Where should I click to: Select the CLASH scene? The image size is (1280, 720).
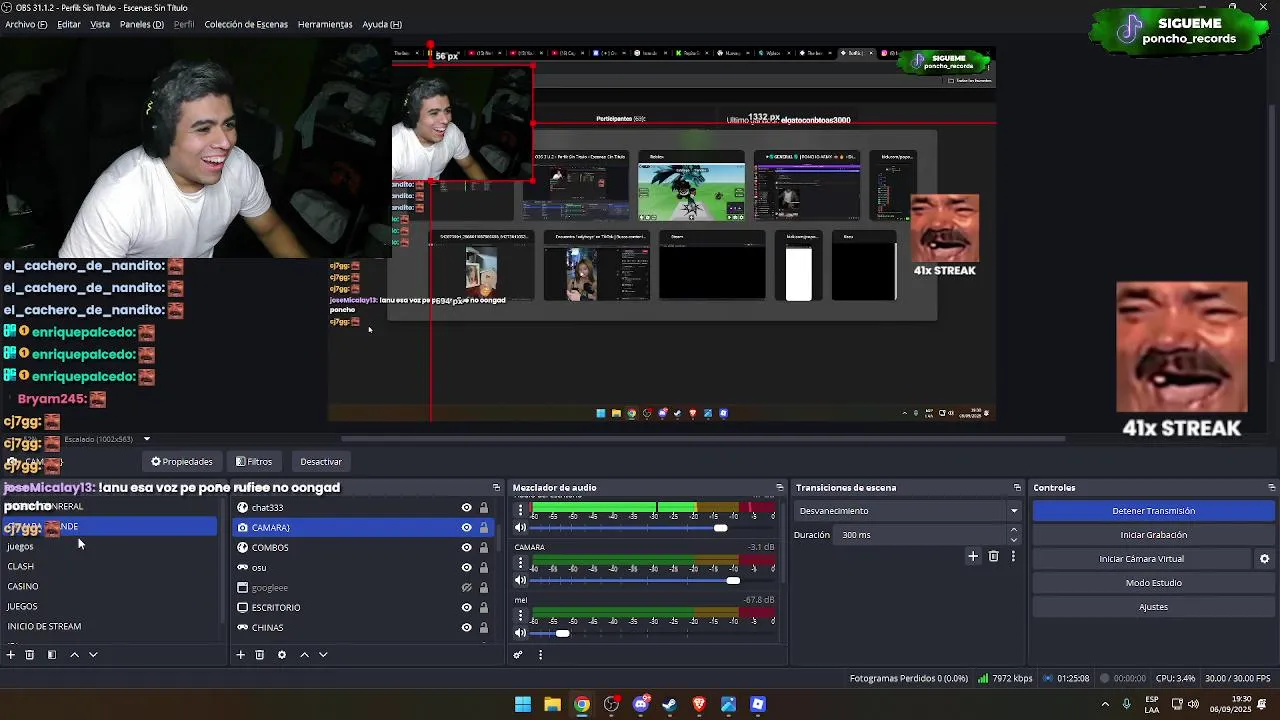pyautogui.click(x=21, y=567)
